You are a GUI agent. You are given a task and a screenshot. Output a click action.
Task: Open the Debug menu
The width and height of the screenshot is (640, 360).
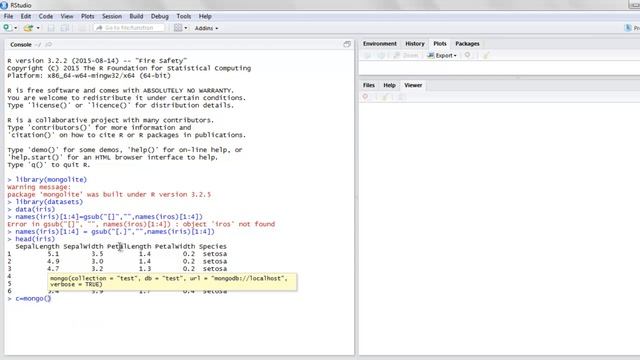click(160, 16)
